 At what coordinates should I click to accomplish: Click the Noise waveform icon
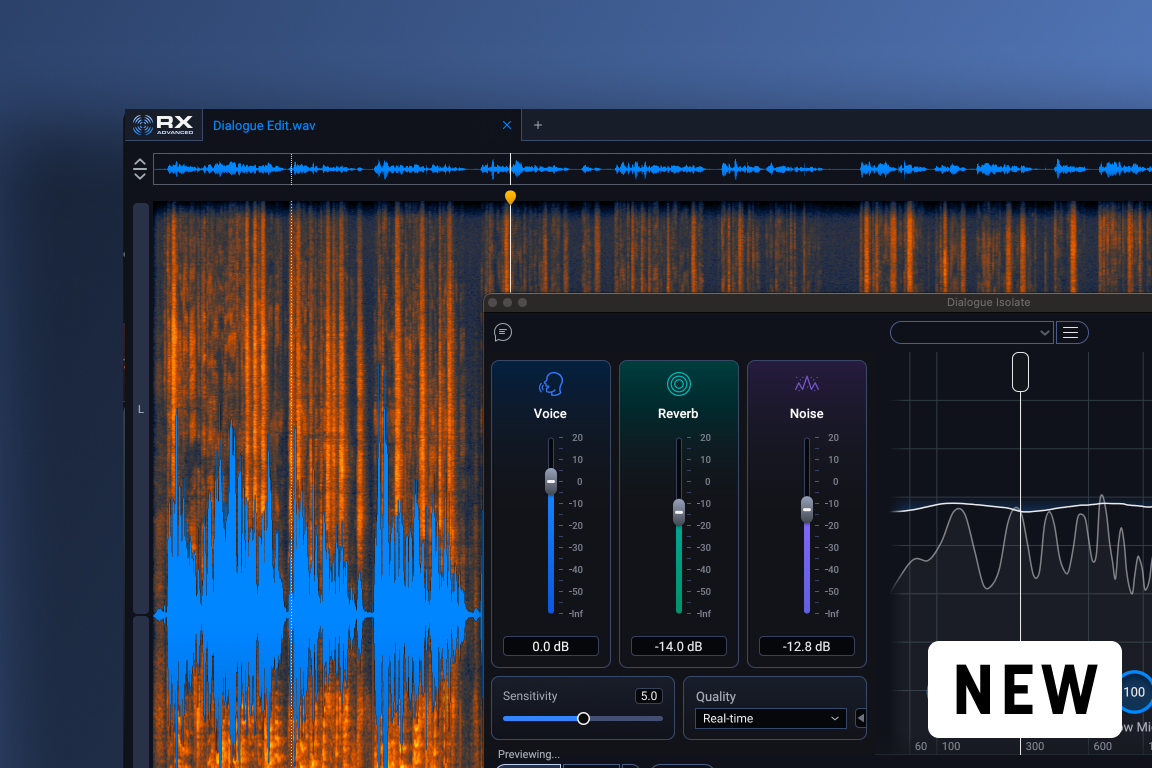(806, 384)
